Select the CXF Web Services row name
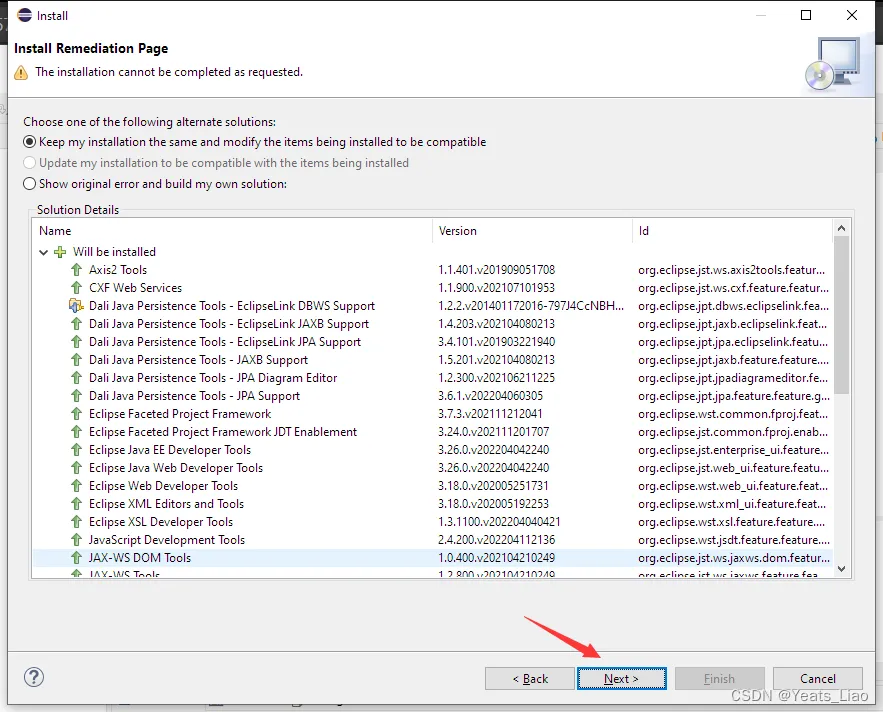 [x=136, y=288]
